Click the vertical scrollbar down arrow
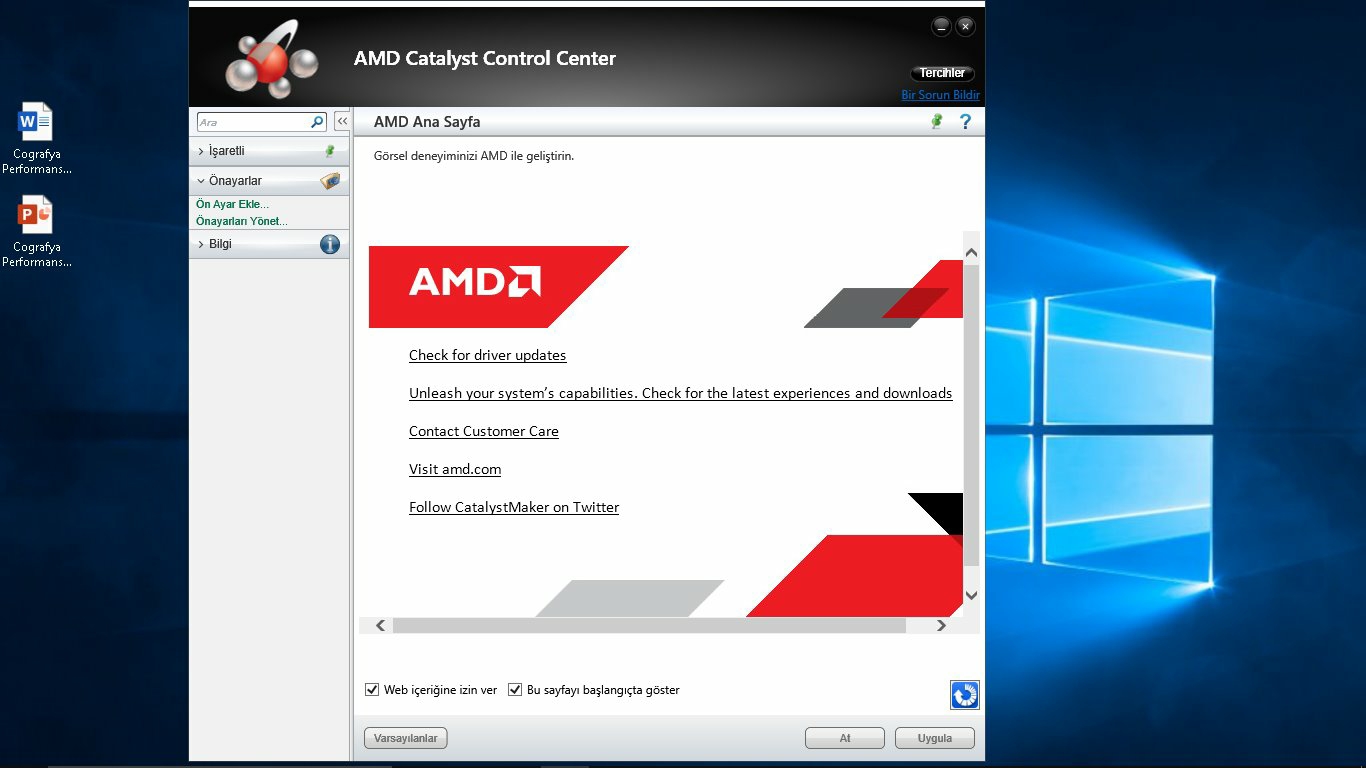The image size is (1366, 768). tap(971, 595)
